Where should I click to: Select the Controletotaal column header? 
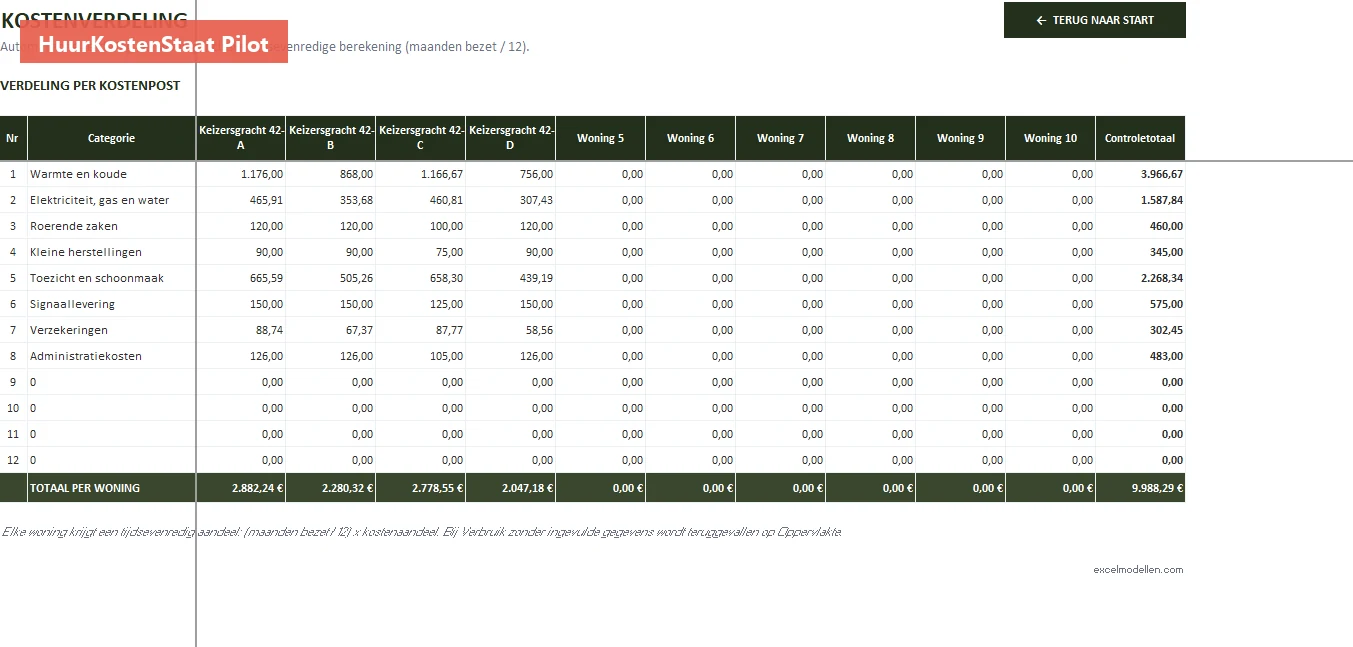1141,138
